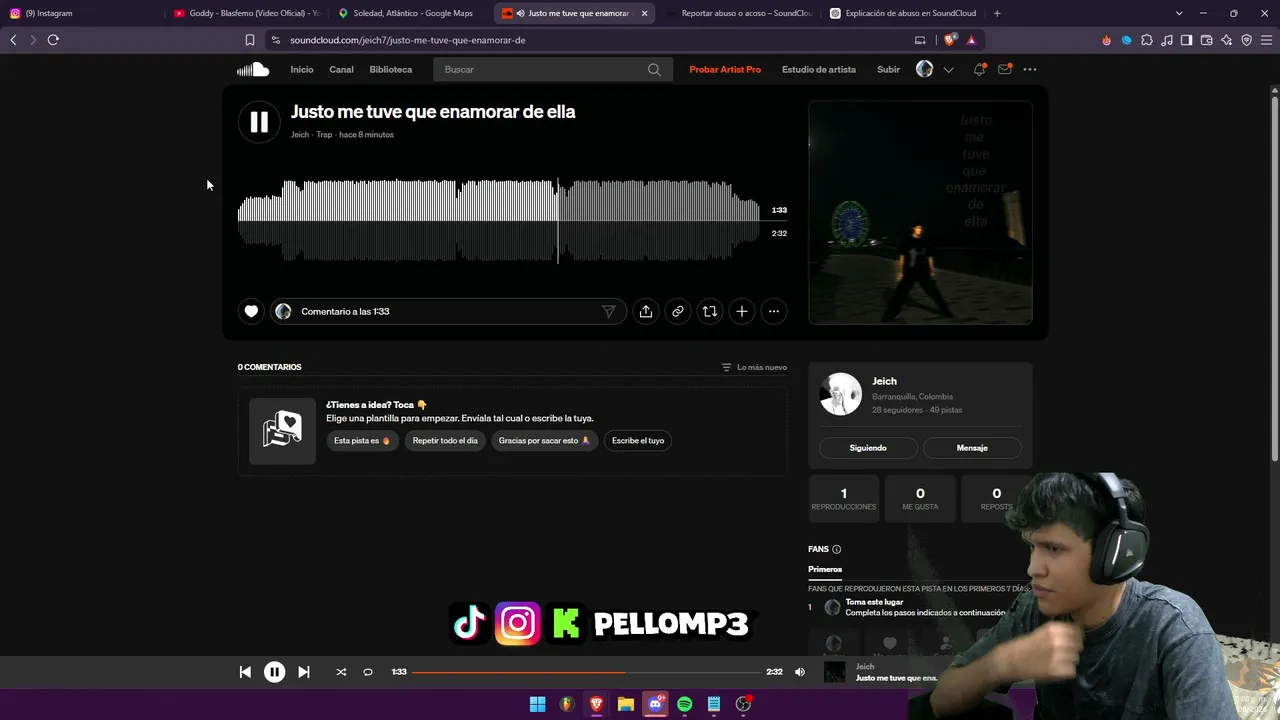Open the Jeich artist name link in sidebar

[x=884, y=381]
